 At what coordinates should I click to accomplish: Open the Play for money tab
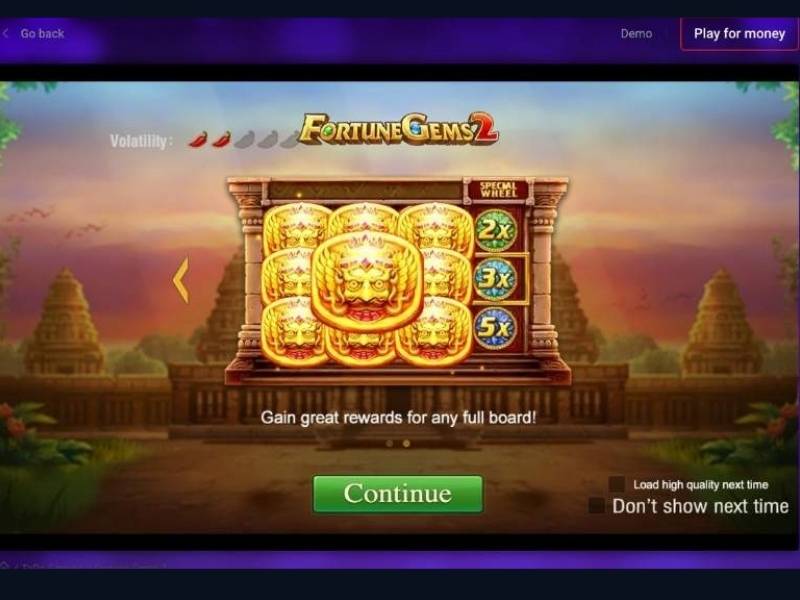[739, 34]
